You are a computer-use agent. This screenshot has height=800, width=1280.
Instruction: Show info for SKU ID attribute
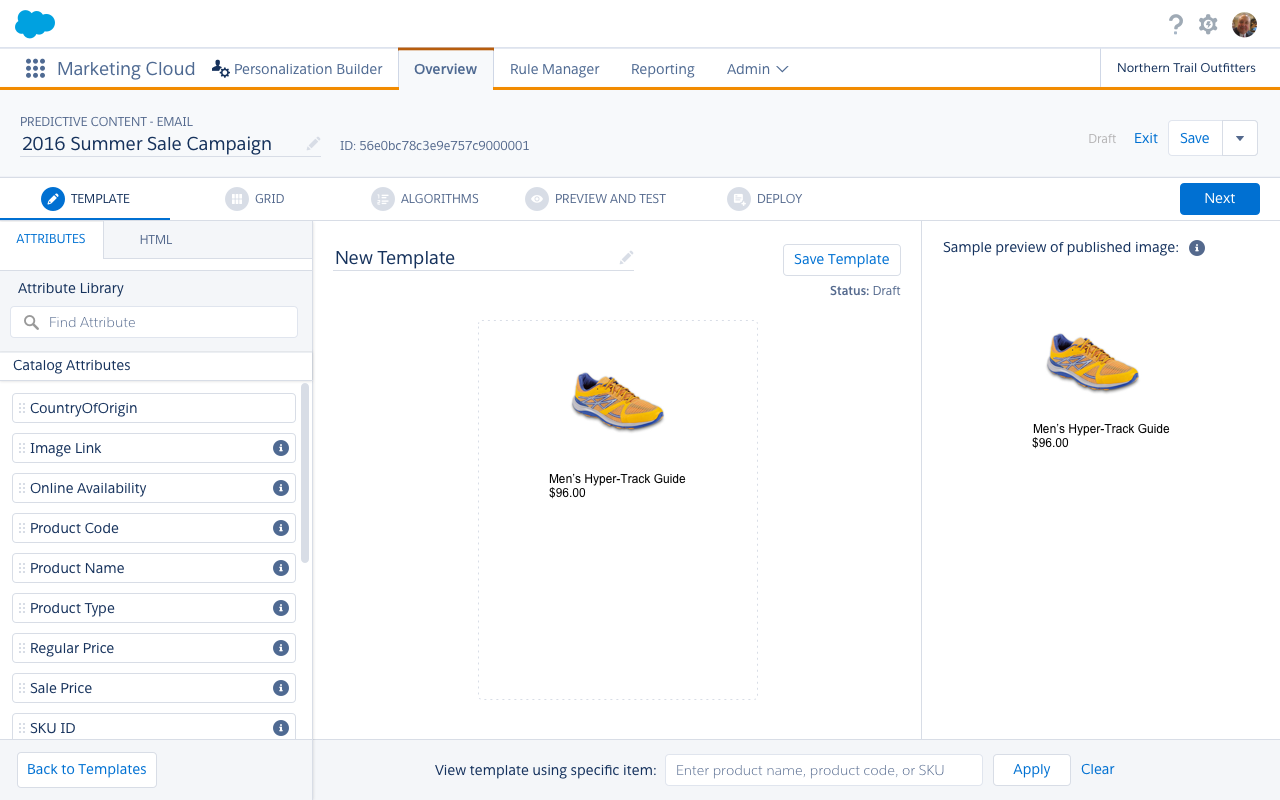281,728
